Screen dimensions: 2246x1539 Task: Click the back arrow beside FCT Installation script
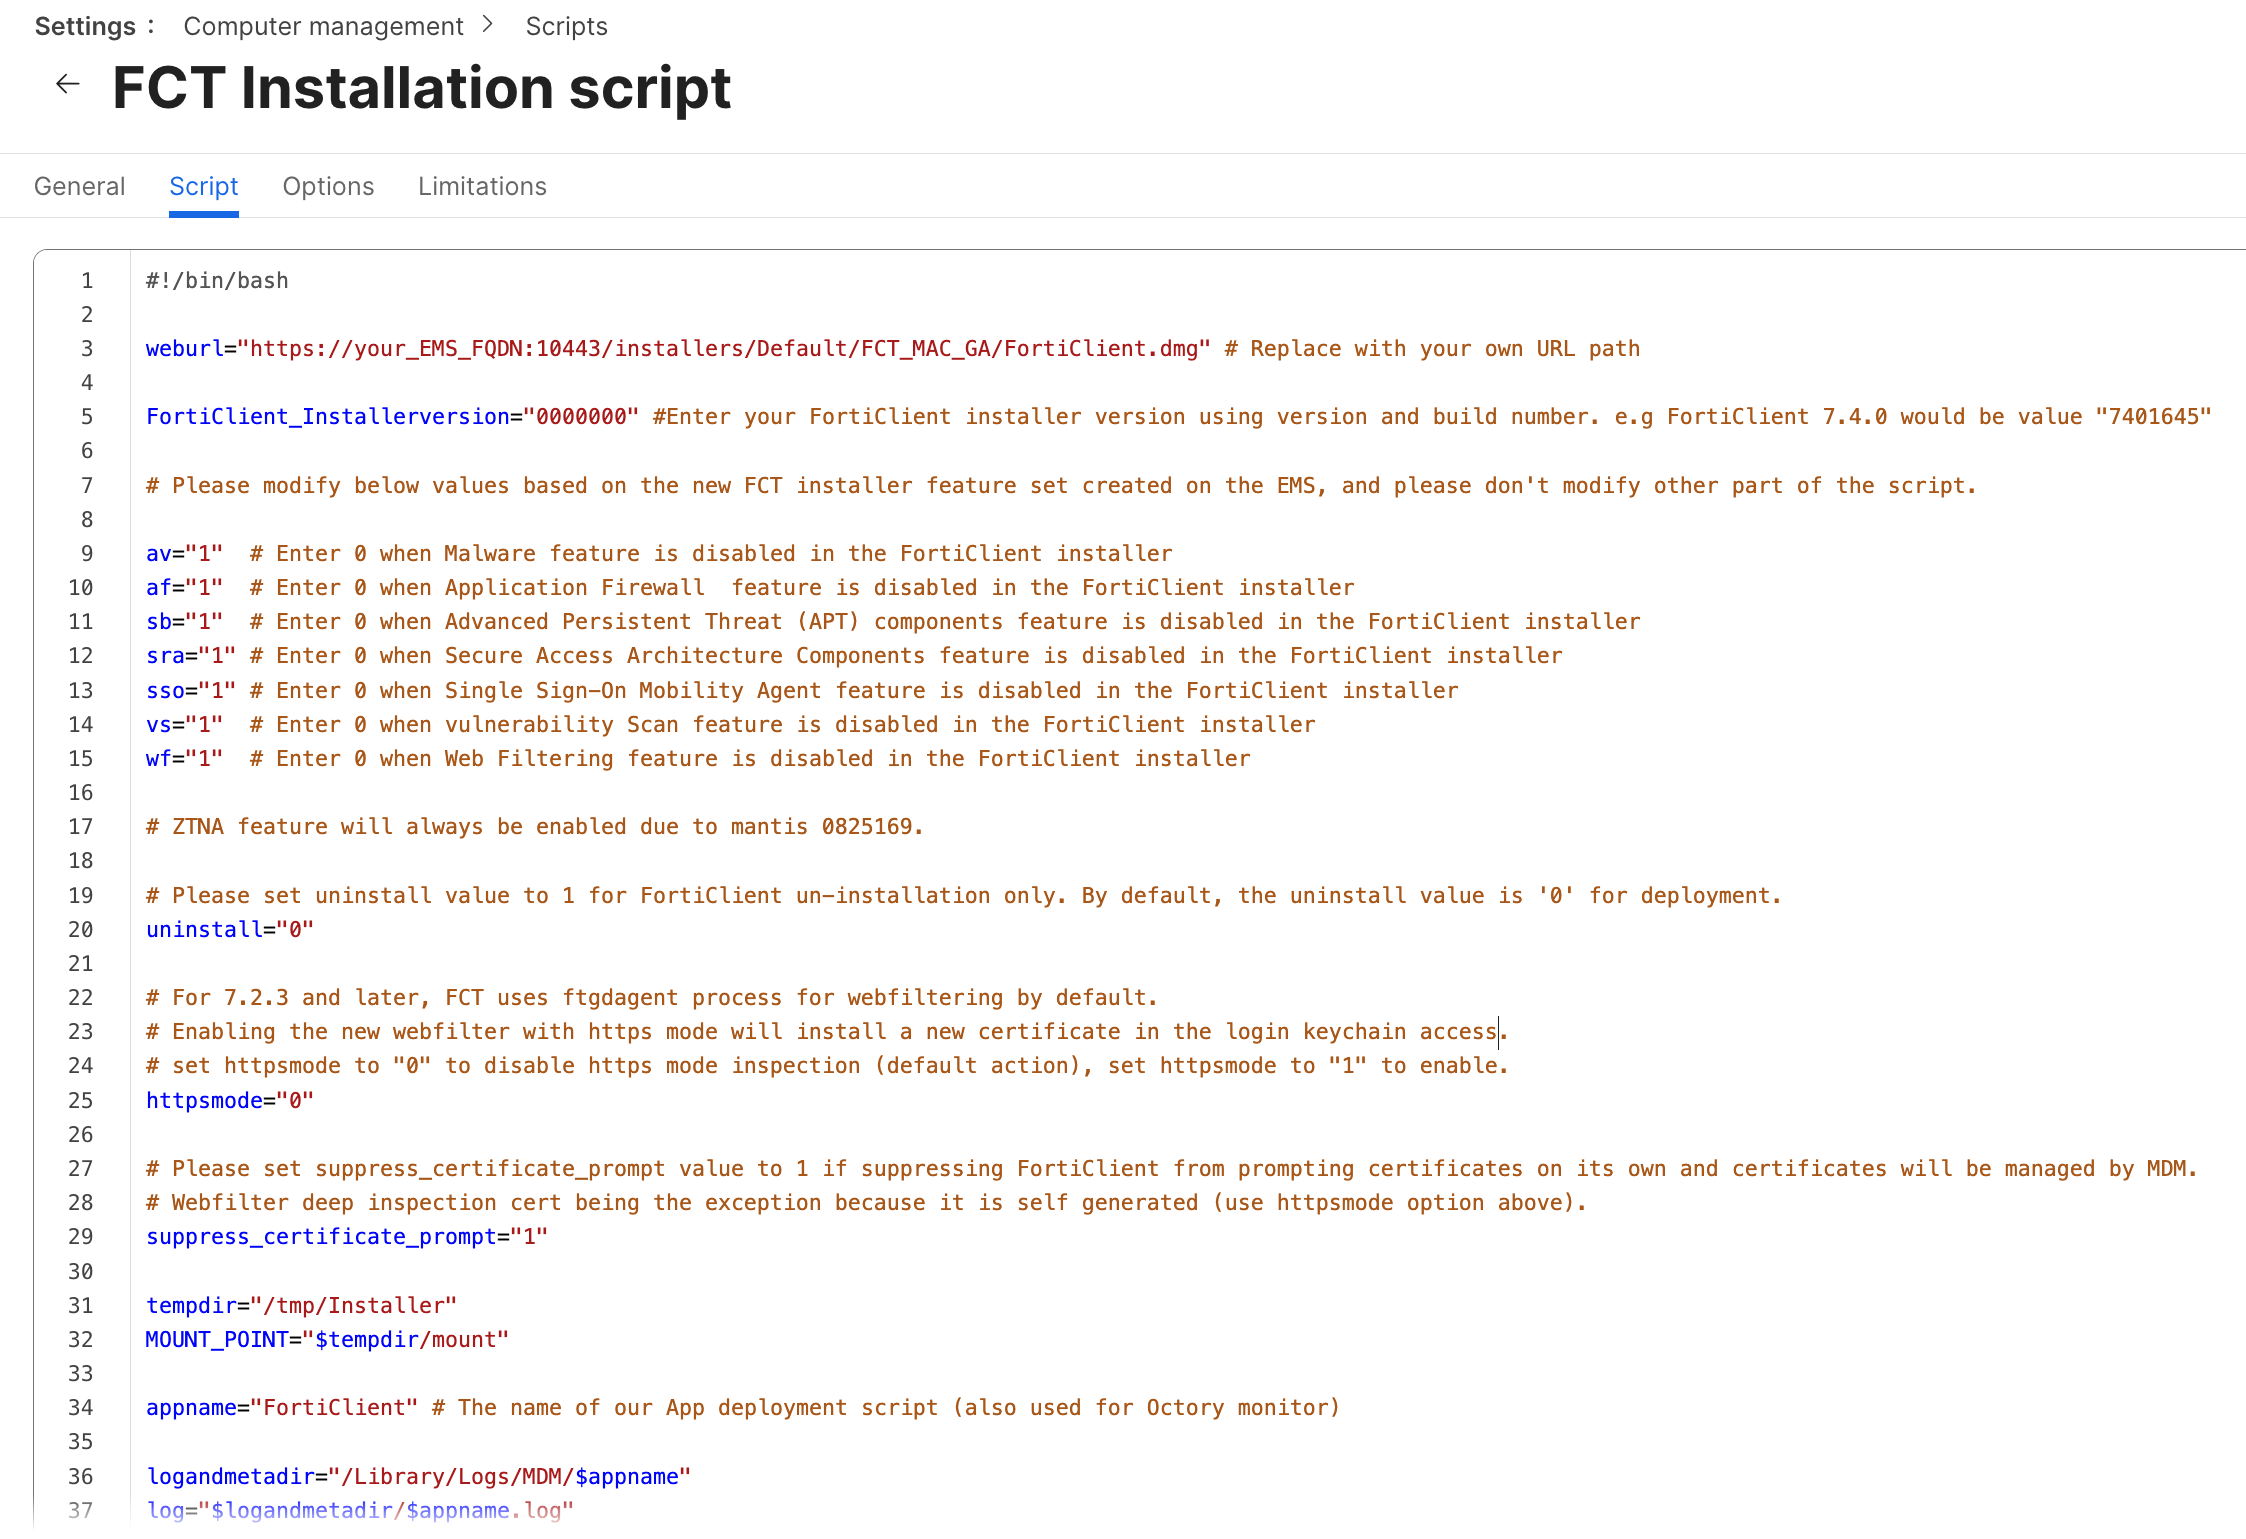click(x=67, y=84)
